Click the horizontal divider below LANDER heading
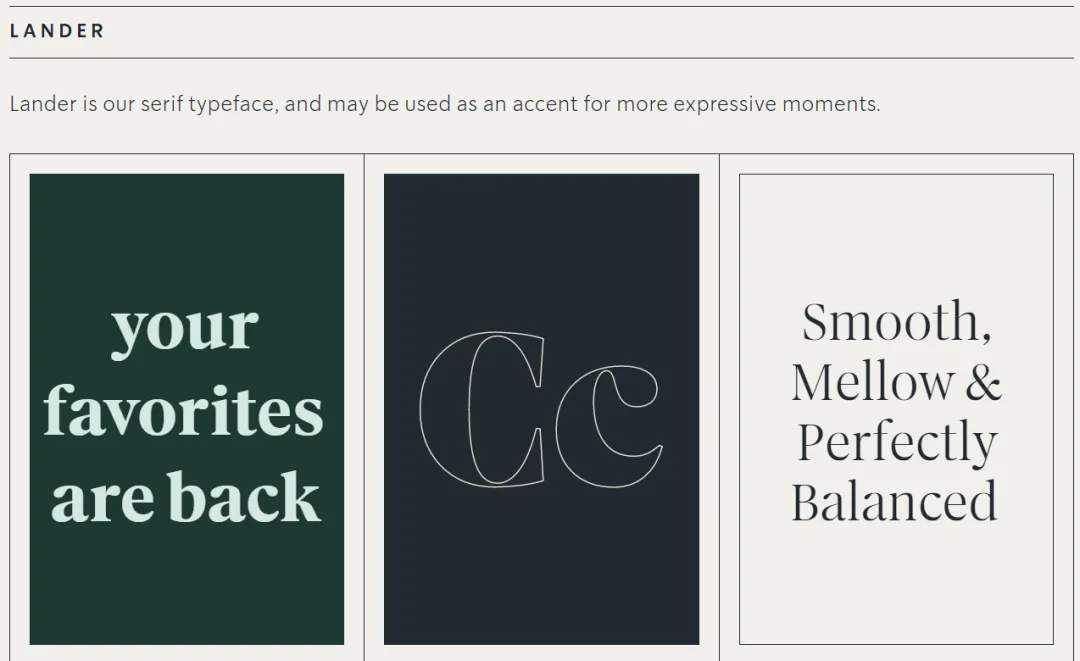The height and width of the screenshot is (661, 1080). 541,58
